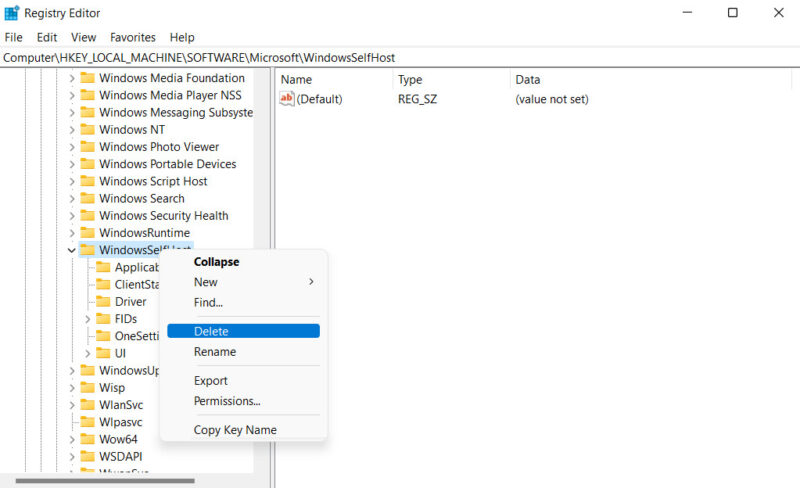
Task: Select the Windows Portable Devices tree label
Action: 168,164
